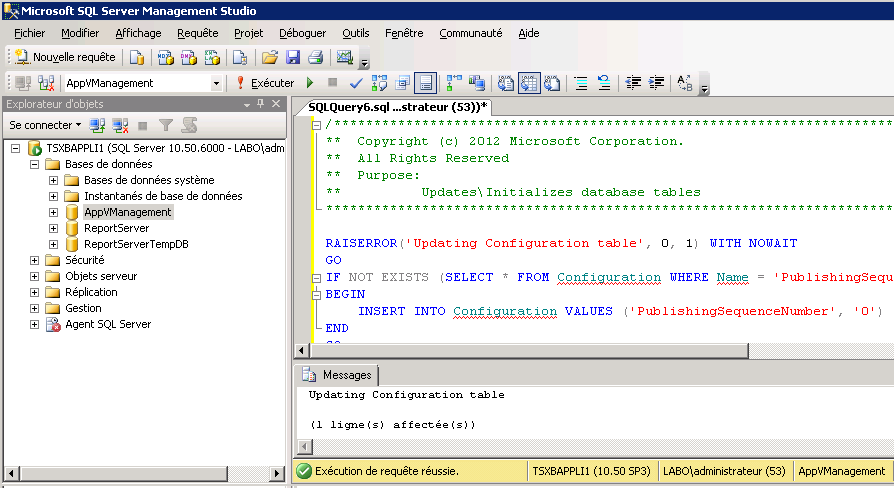Click the Object Explorer horizontal scrollbar thumb
The image size is (894, 488).
tap(124, 473)
